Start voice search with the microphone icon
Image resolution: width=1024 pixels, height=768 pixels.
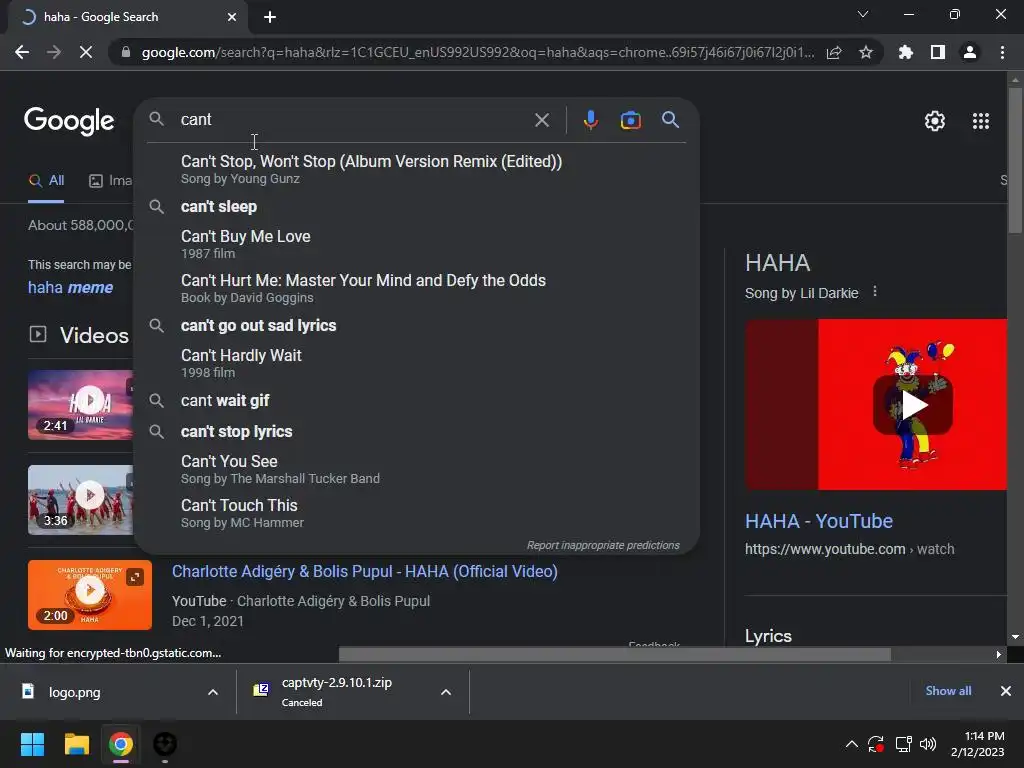590,120
